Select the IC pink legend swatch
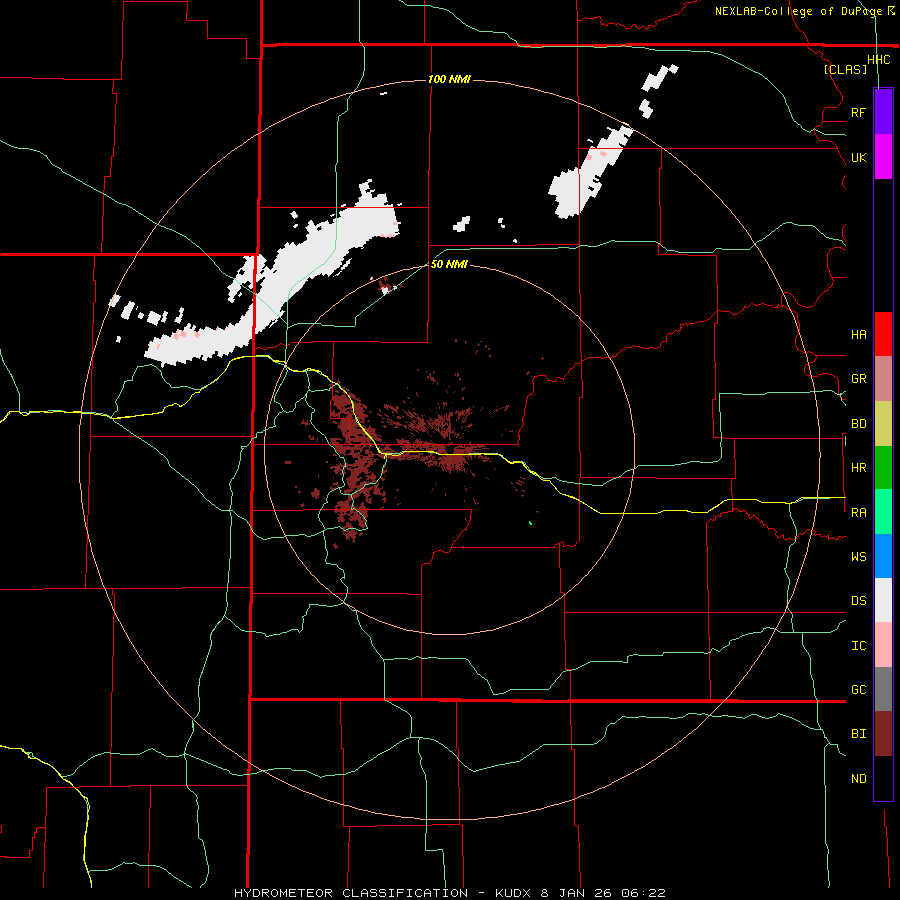900x900 pixels. tap(883, 645)
